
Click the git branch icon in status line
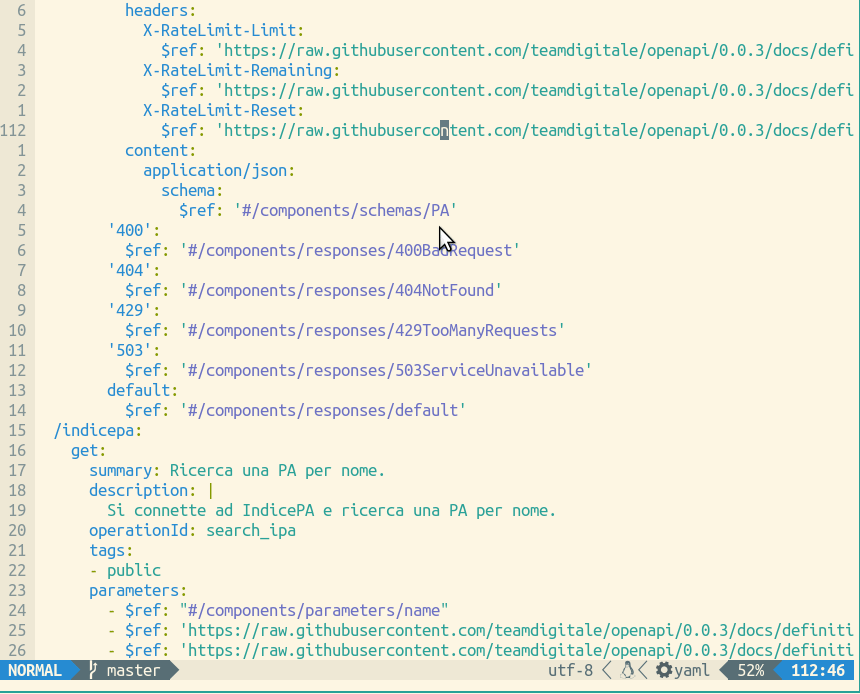[x=94, y=670]
